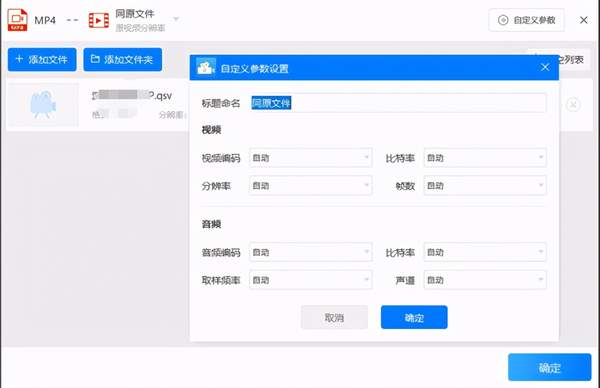Click the bottom-right 确定 button of main window
Screen dimensions: 600x388
tap(549, 367)
